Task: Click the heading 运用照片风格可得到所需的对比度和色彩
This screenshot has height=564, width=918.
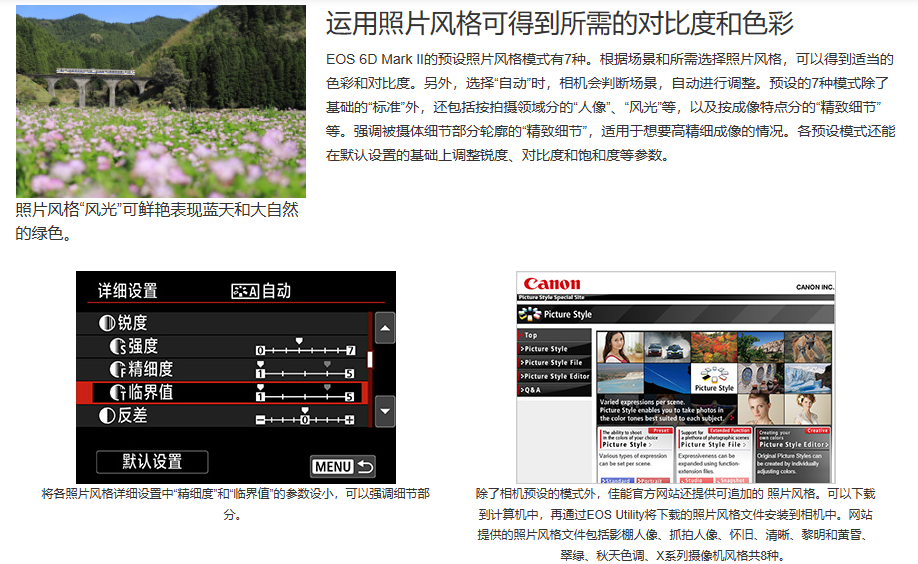Action: pos(560,23)
